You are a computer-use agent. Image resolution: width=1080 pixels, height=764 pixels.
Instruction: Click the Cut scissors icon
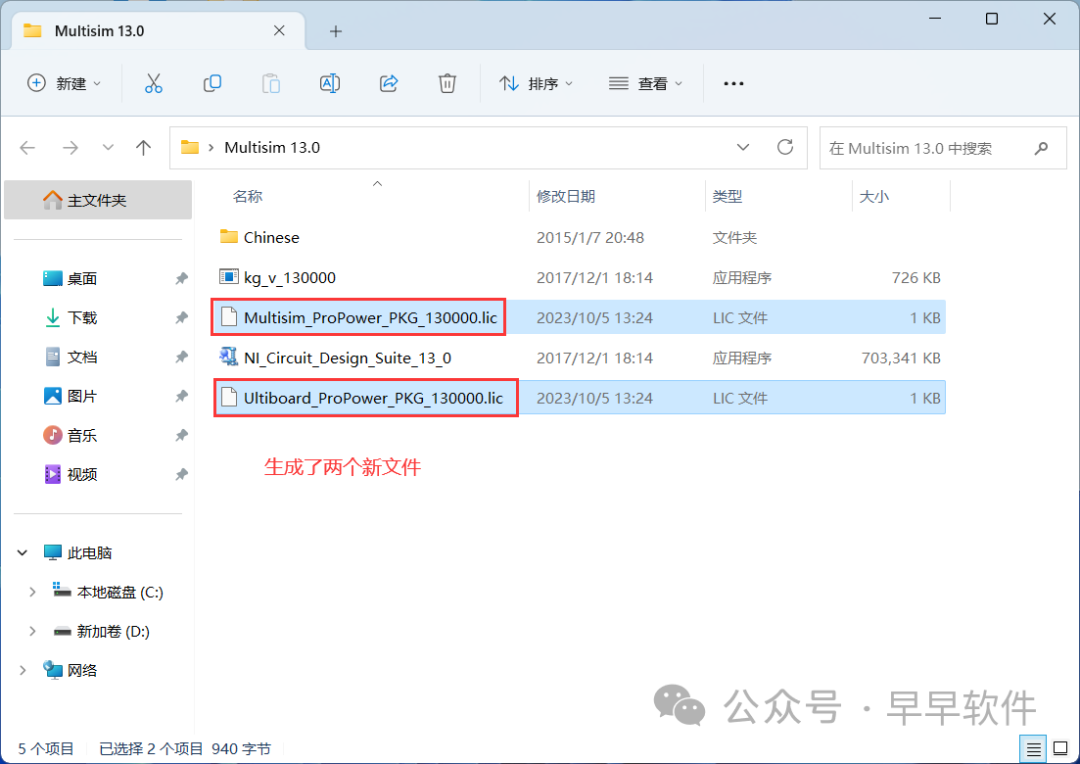(x=154, y=83)
